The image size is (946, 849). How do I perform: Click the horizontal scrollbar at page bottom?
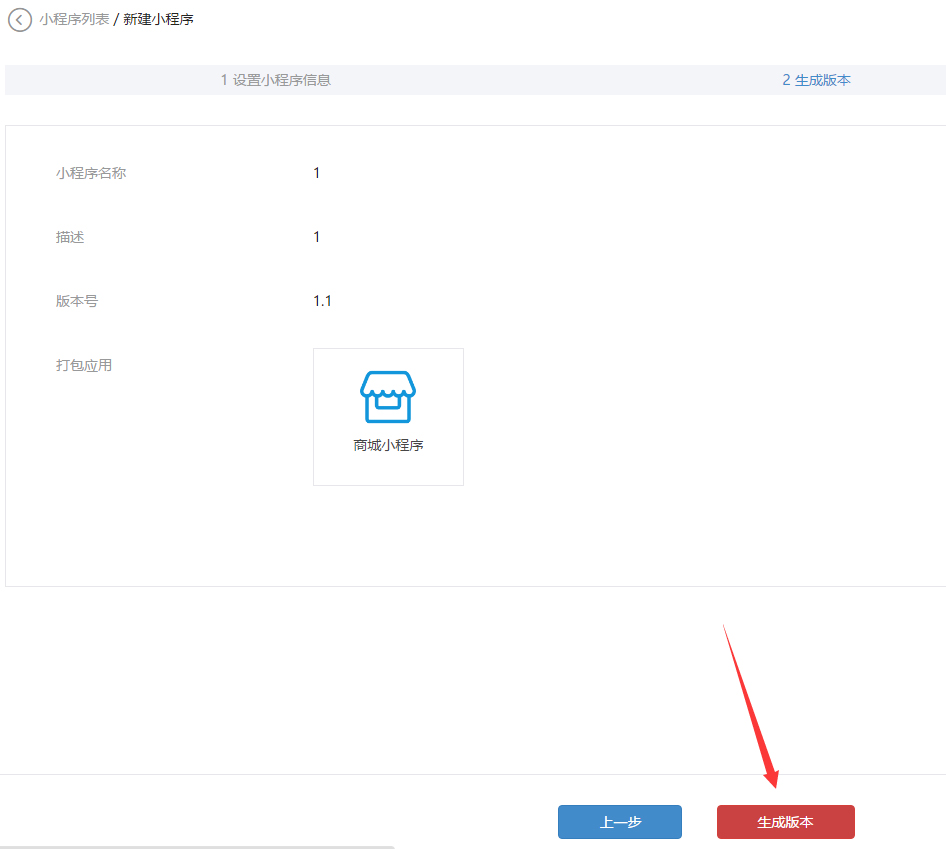point(200,846)
